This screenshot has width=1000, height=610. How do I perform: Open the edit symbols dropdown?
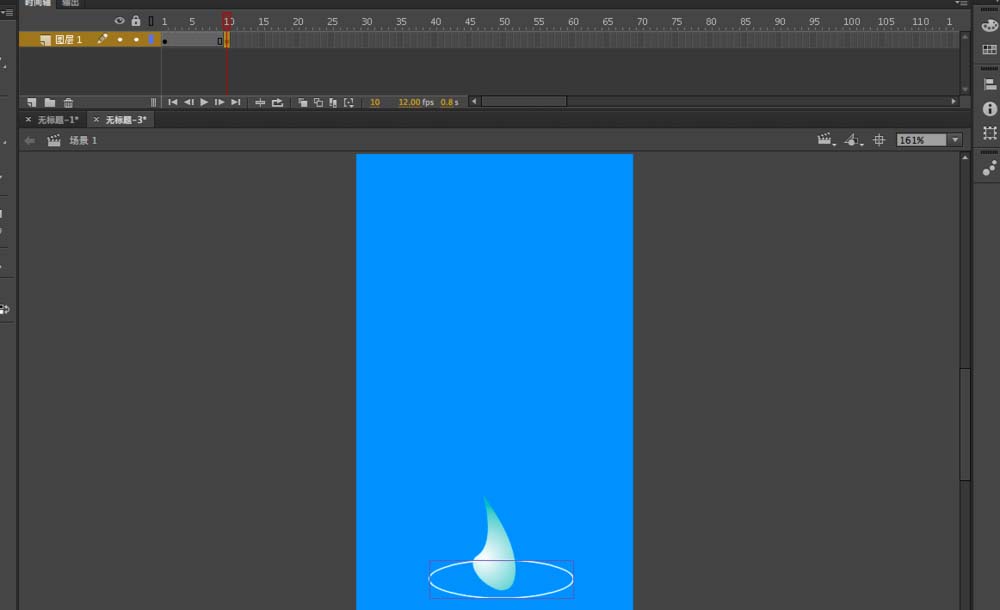coord(853,141)
